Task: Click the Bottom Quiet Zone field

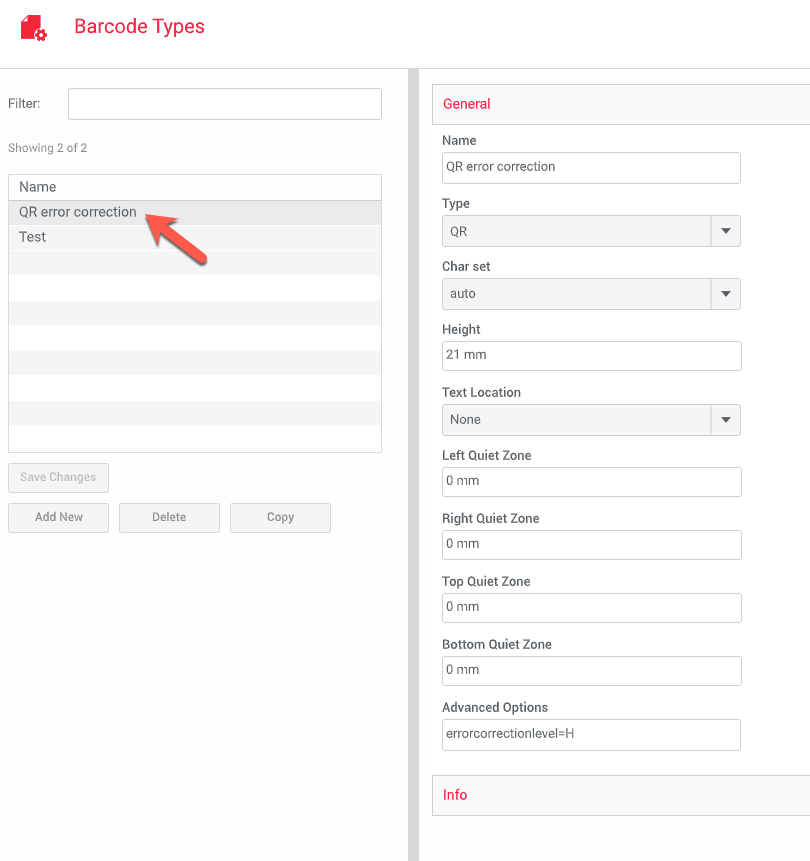Action: pos(590,671)
